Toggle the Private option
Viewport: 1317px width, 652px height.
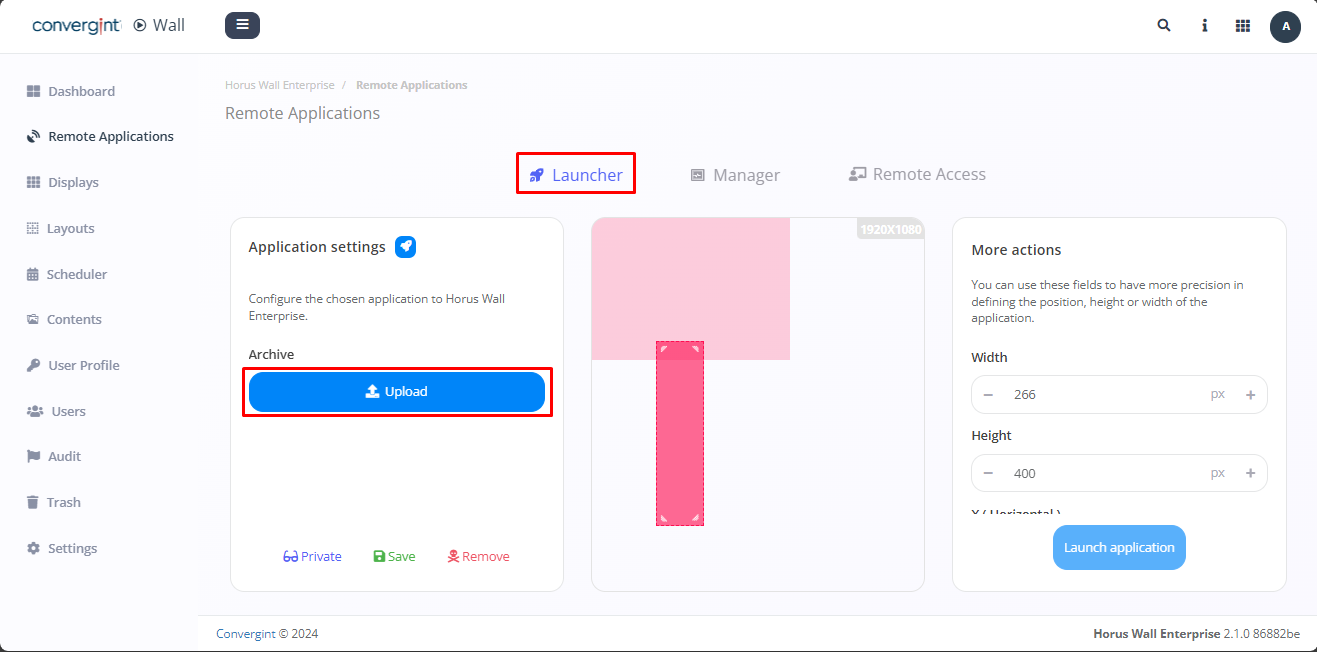pyautogui.click(x=312, y=557)
